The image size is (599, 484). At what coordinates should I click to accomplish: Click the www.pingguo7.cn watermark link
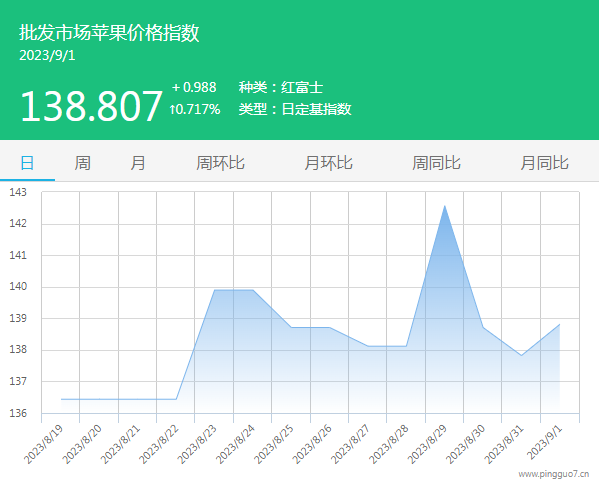point(554,474)
